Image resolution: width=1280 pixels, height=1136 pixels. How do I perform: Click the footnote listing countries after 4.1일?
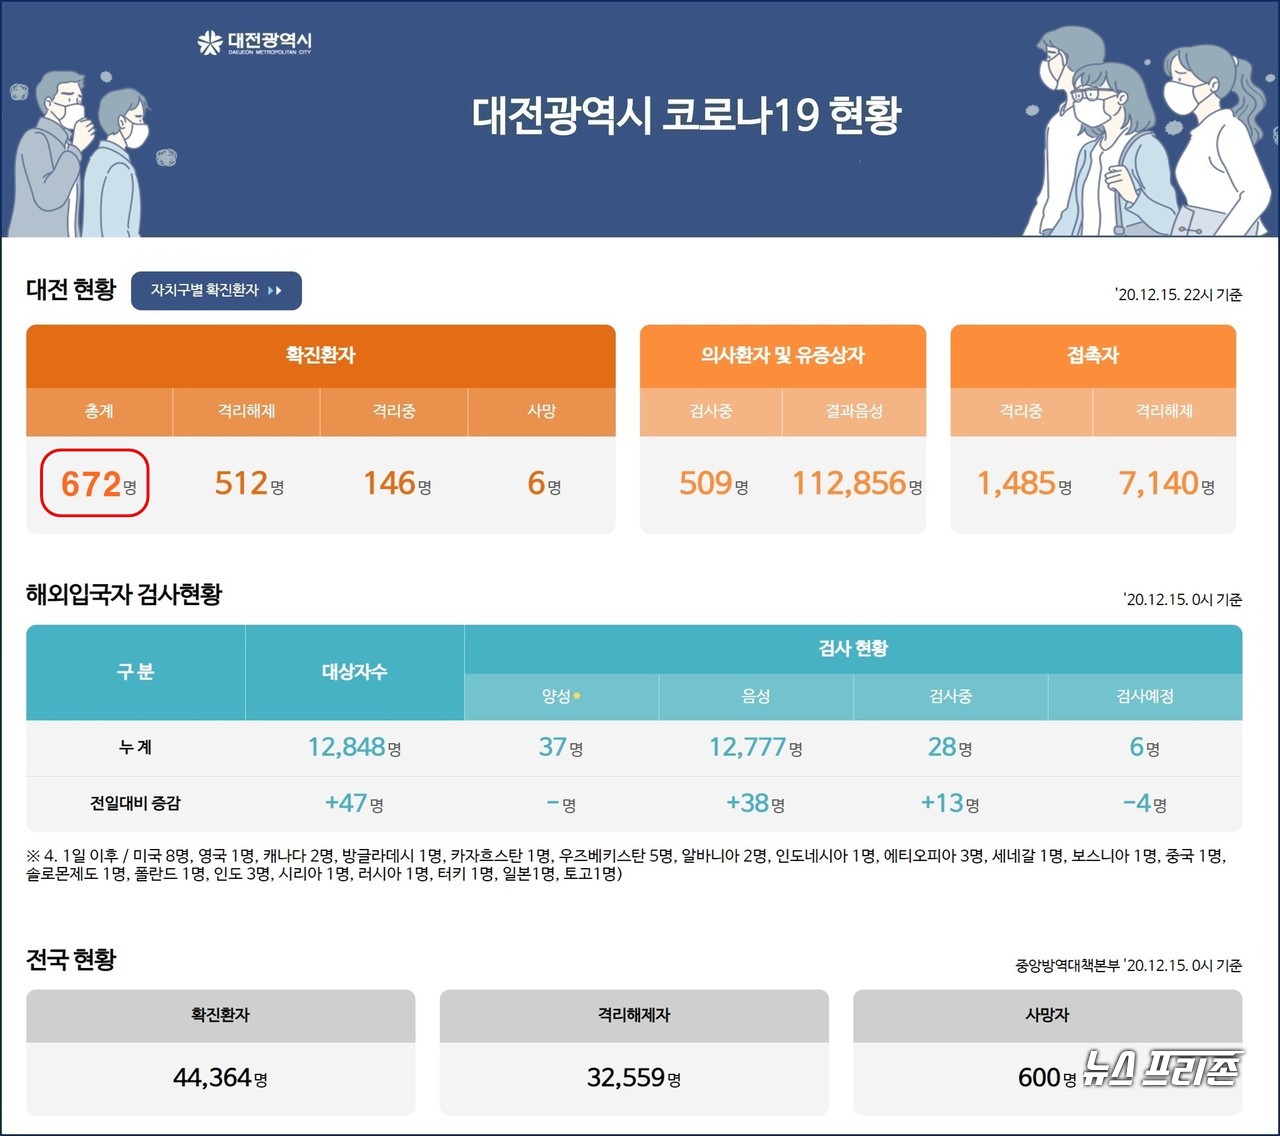tap(627, 865)
